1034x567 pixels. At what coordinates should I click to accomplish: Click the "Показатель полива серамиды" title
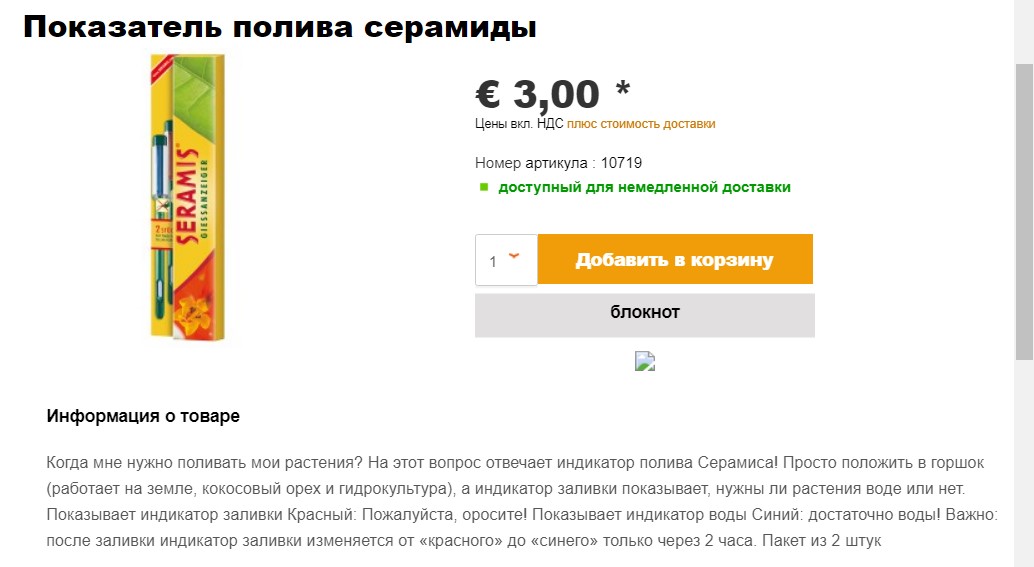(280, 27)
